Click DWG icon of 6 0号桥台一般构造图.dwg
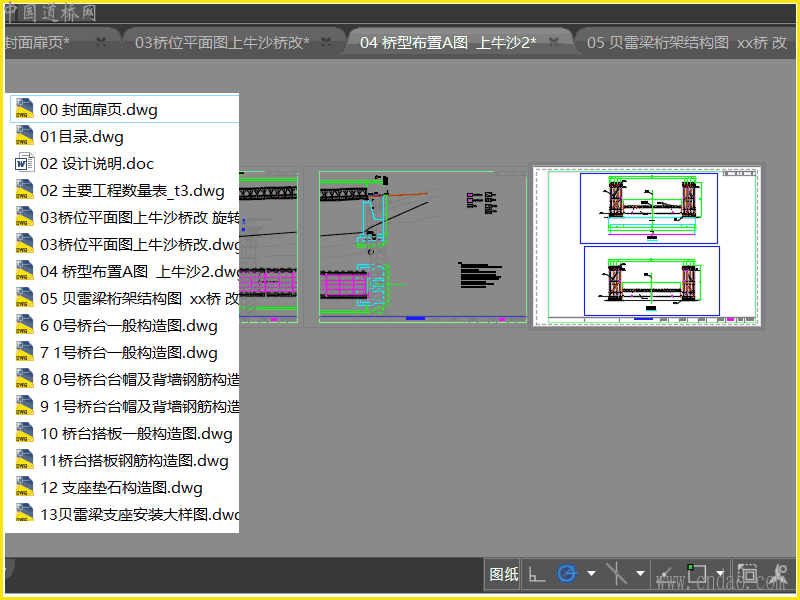The height and width of the screenshot is (600, 800). click(x=24, y=325)
